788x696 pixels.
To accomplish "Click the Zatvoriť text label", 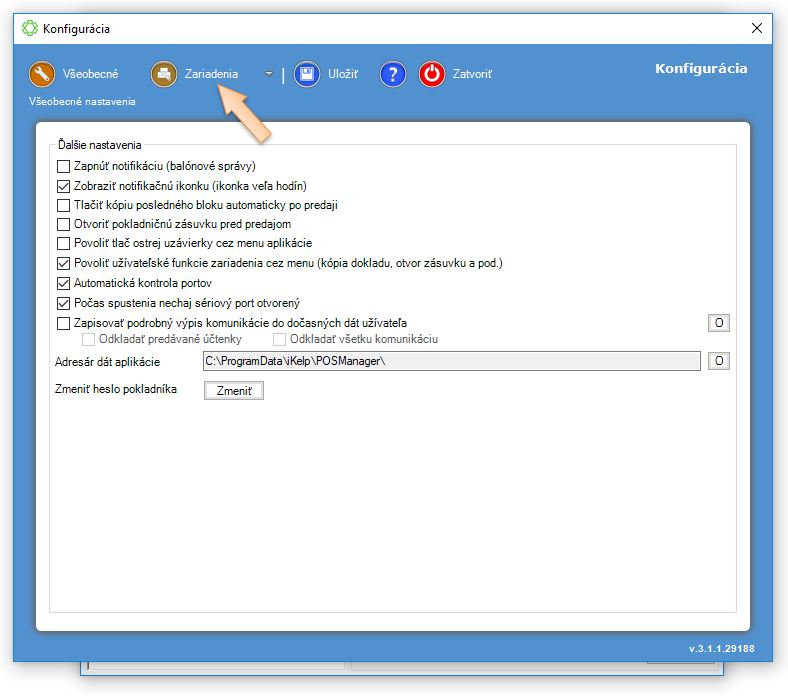I will [472, 74].
